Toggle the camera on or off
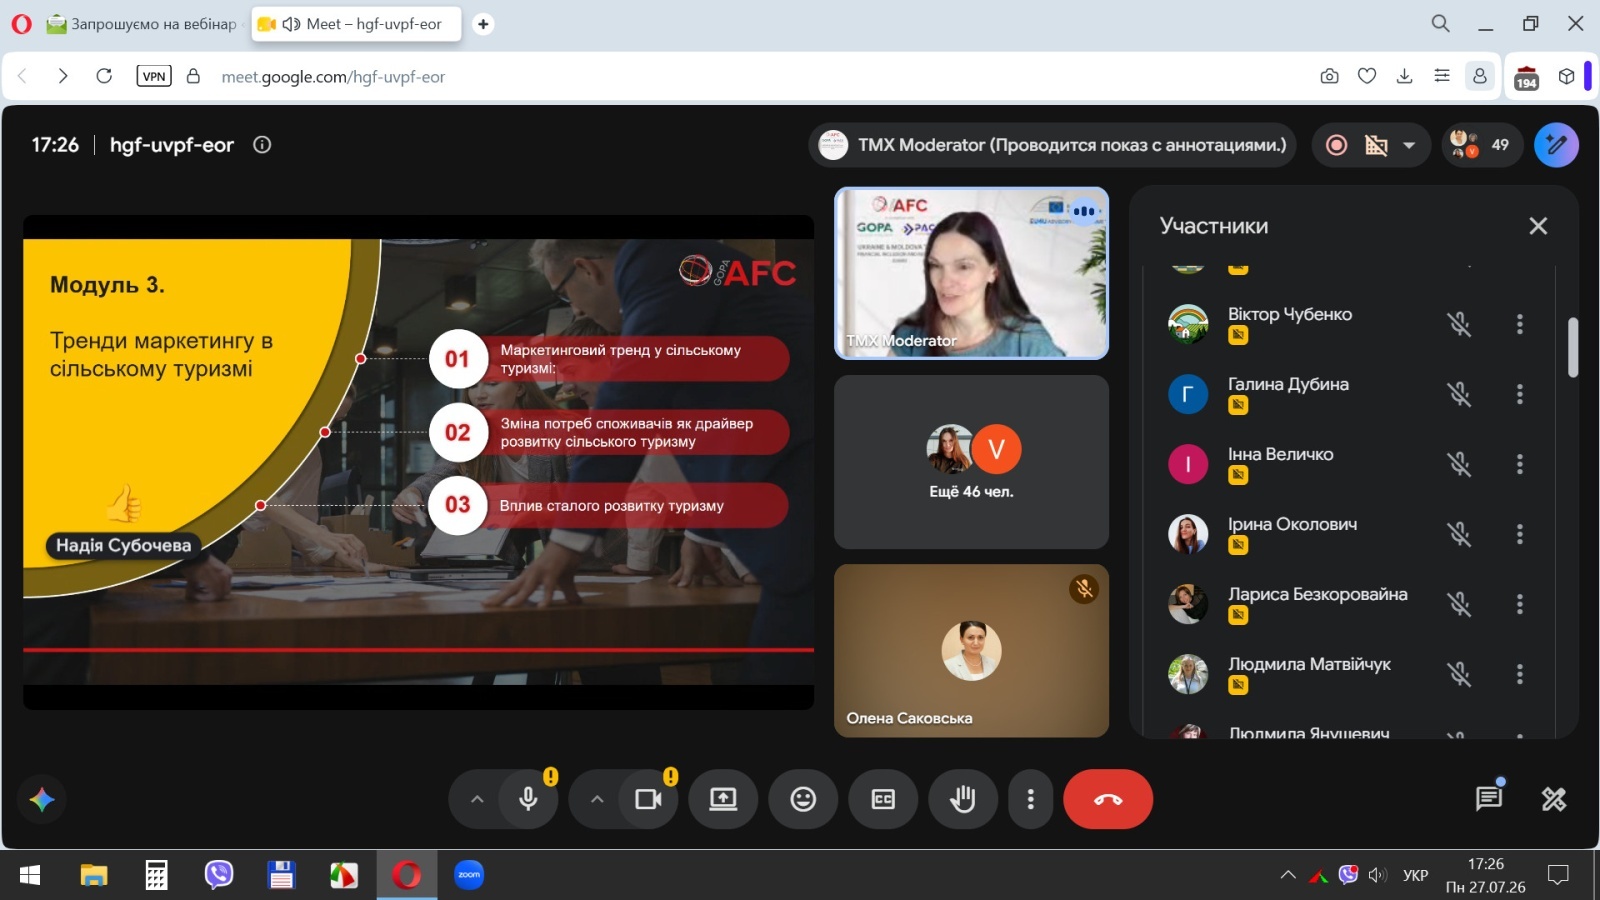Viewport: 1600px width, 900px height. [x=648, y=799]
